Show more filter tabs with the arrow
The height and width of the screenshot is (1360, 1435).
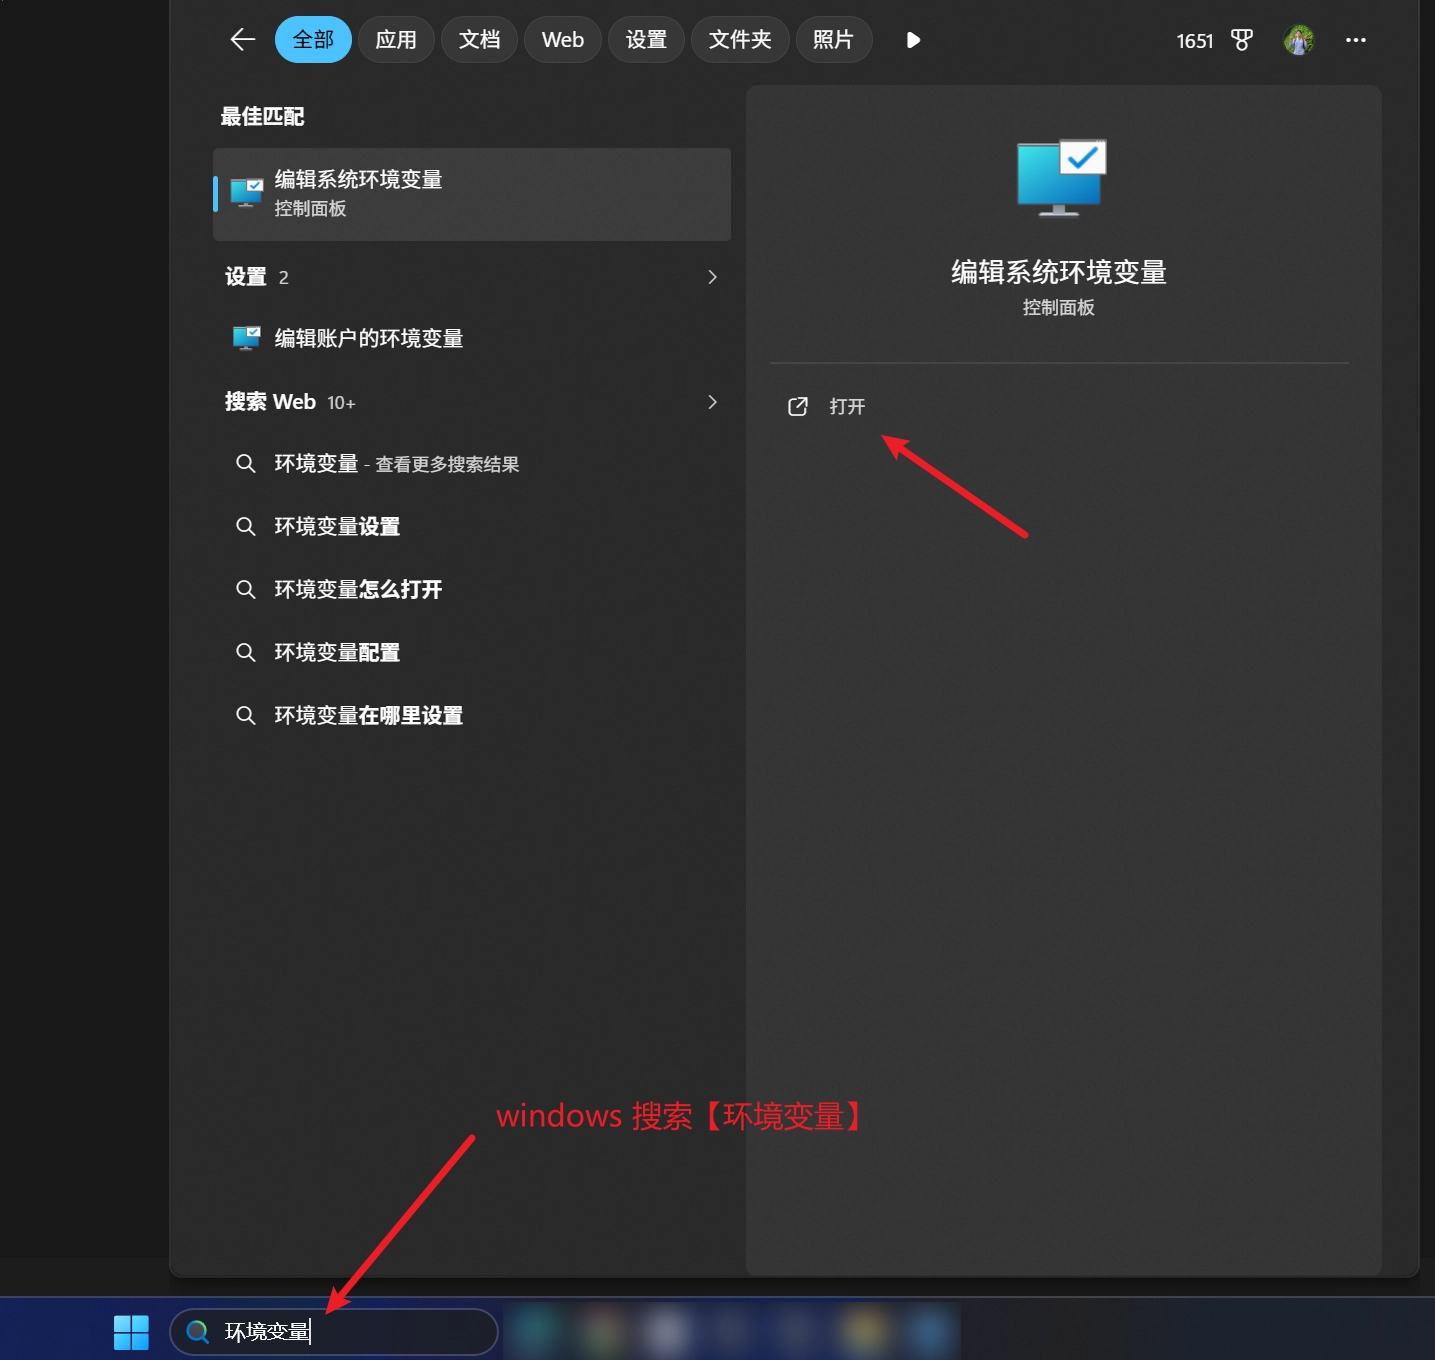[x=912, y=40]
